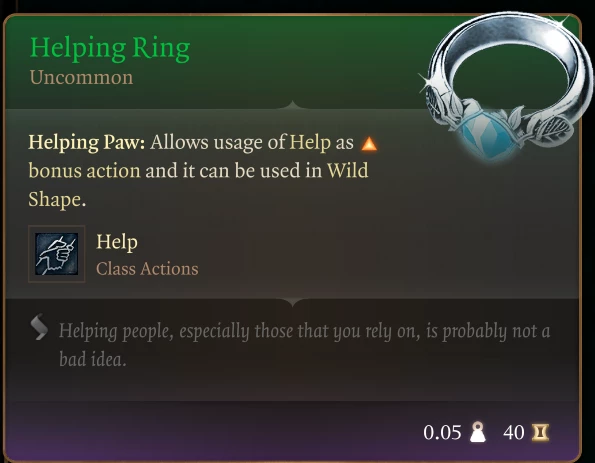Open the highlighted Help keyword in the description
595x463 pixels.
point(310,143)
